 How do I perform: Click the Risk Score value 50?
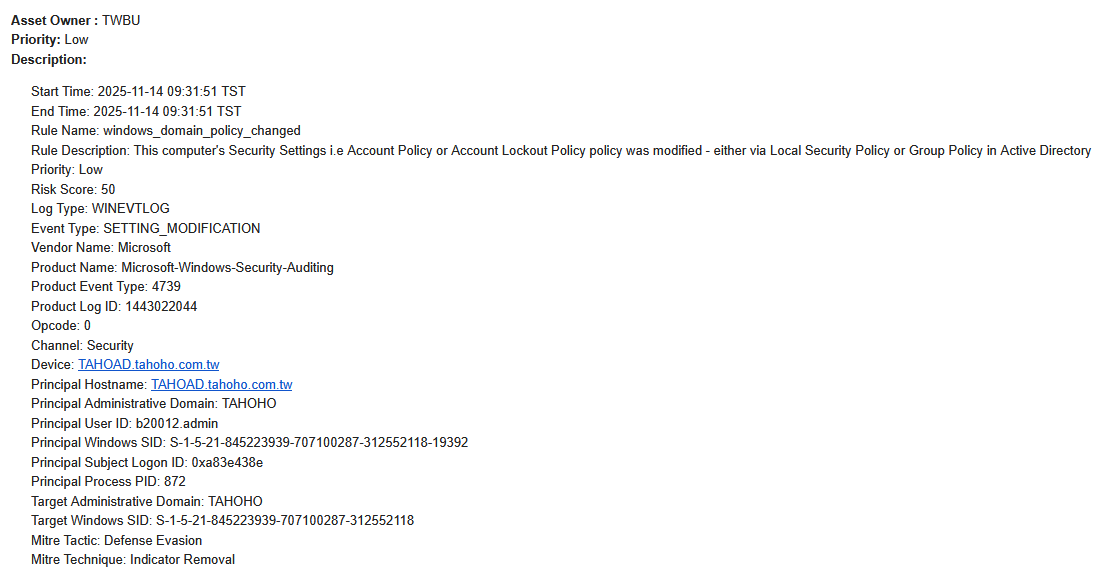[x=108, y=189]
